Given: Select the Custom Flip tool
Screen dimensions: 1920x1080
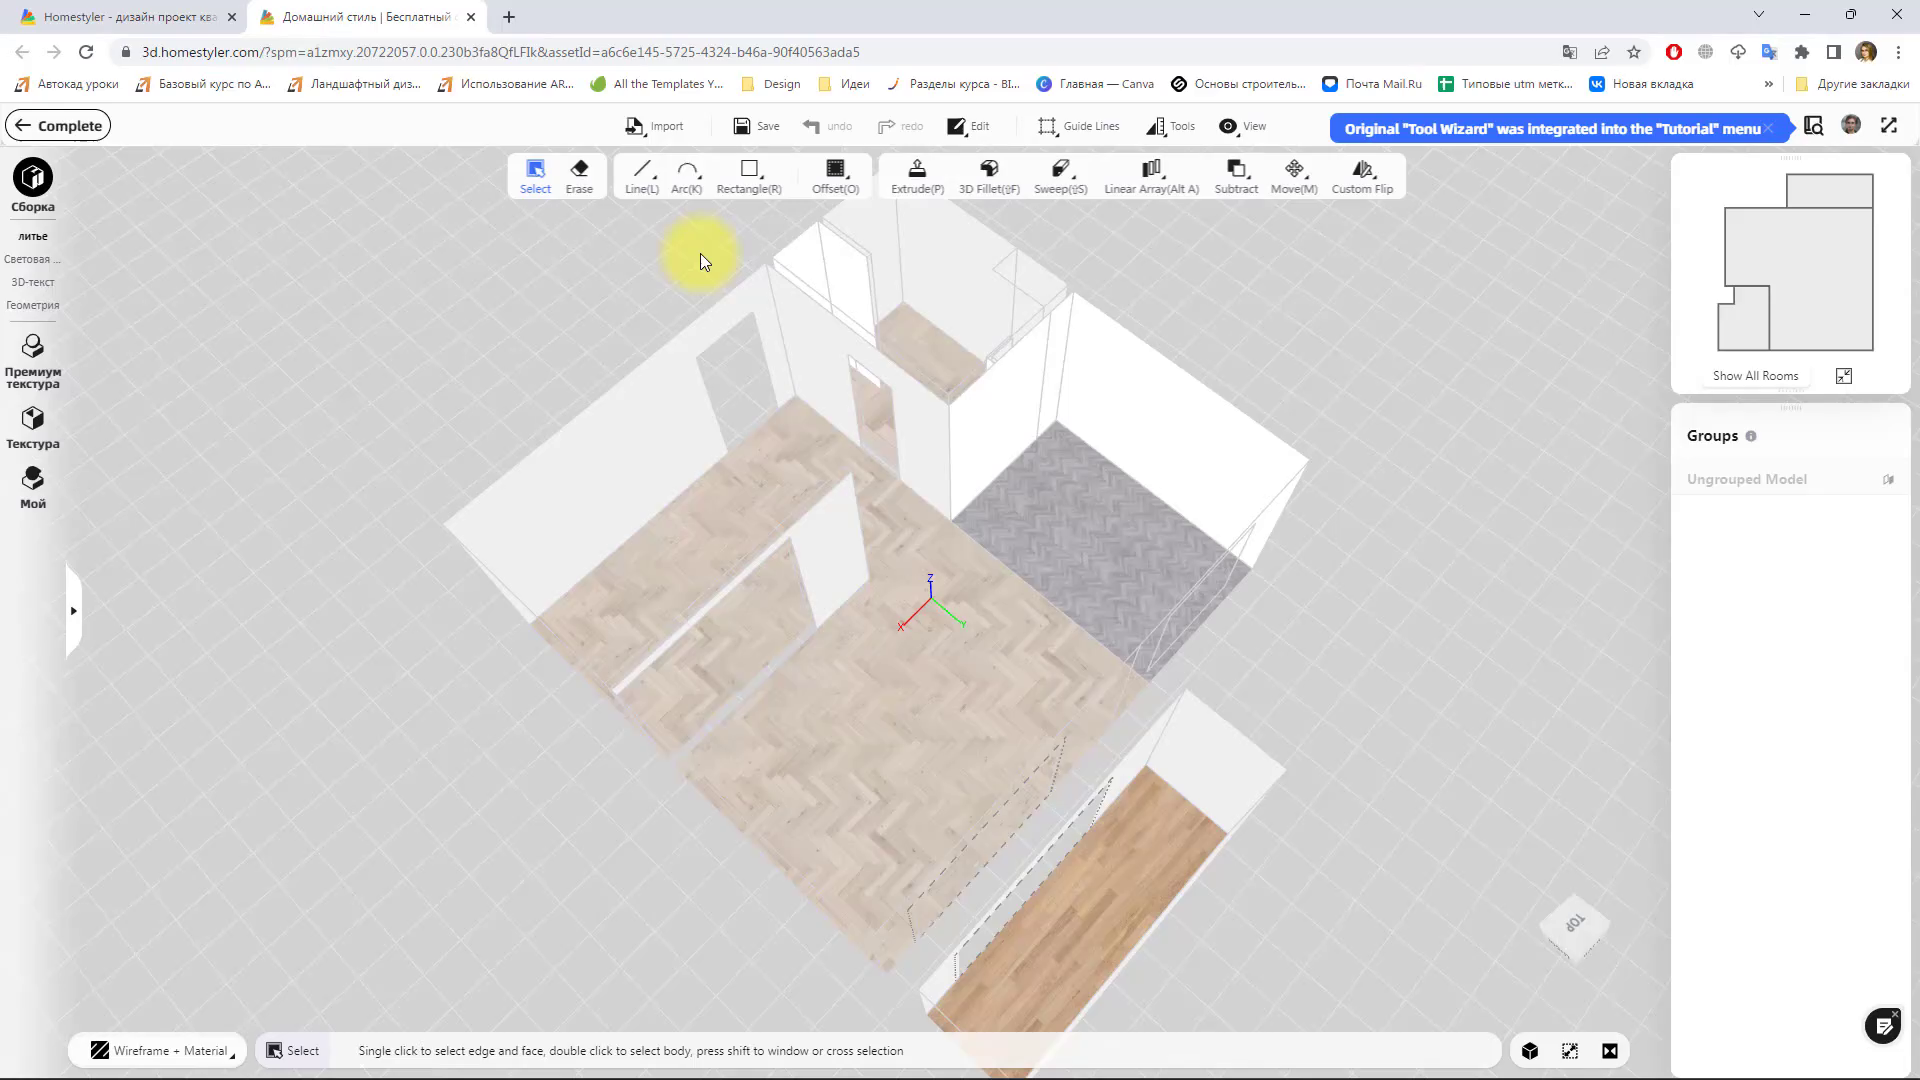Looking at the screenshot, I should point(1362,175).
